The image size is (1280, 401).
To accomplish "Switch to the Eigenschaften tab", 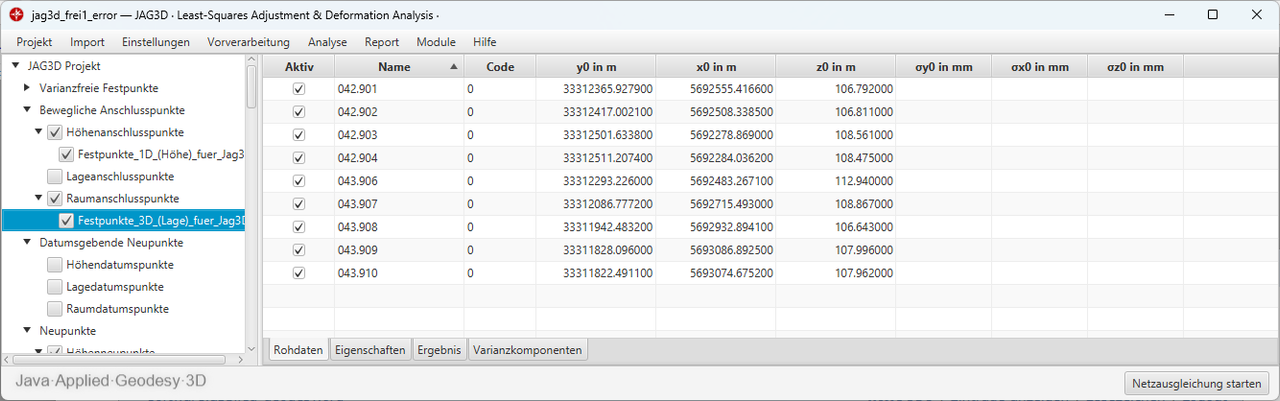I will pos(371,350).
